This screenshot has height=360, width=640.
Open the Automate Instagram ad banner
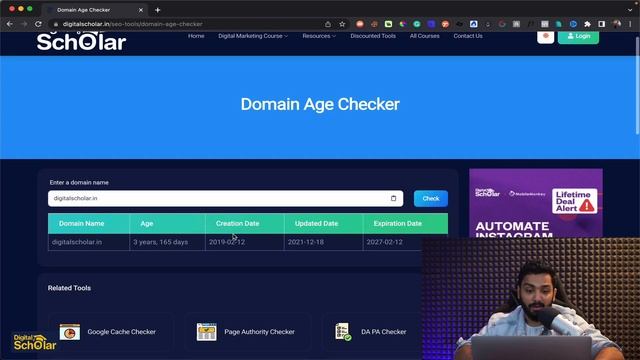coord(536,203)
